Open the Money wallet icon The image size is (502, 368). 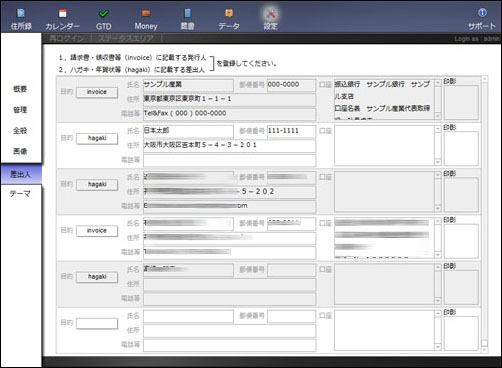[x=146, y=13]
